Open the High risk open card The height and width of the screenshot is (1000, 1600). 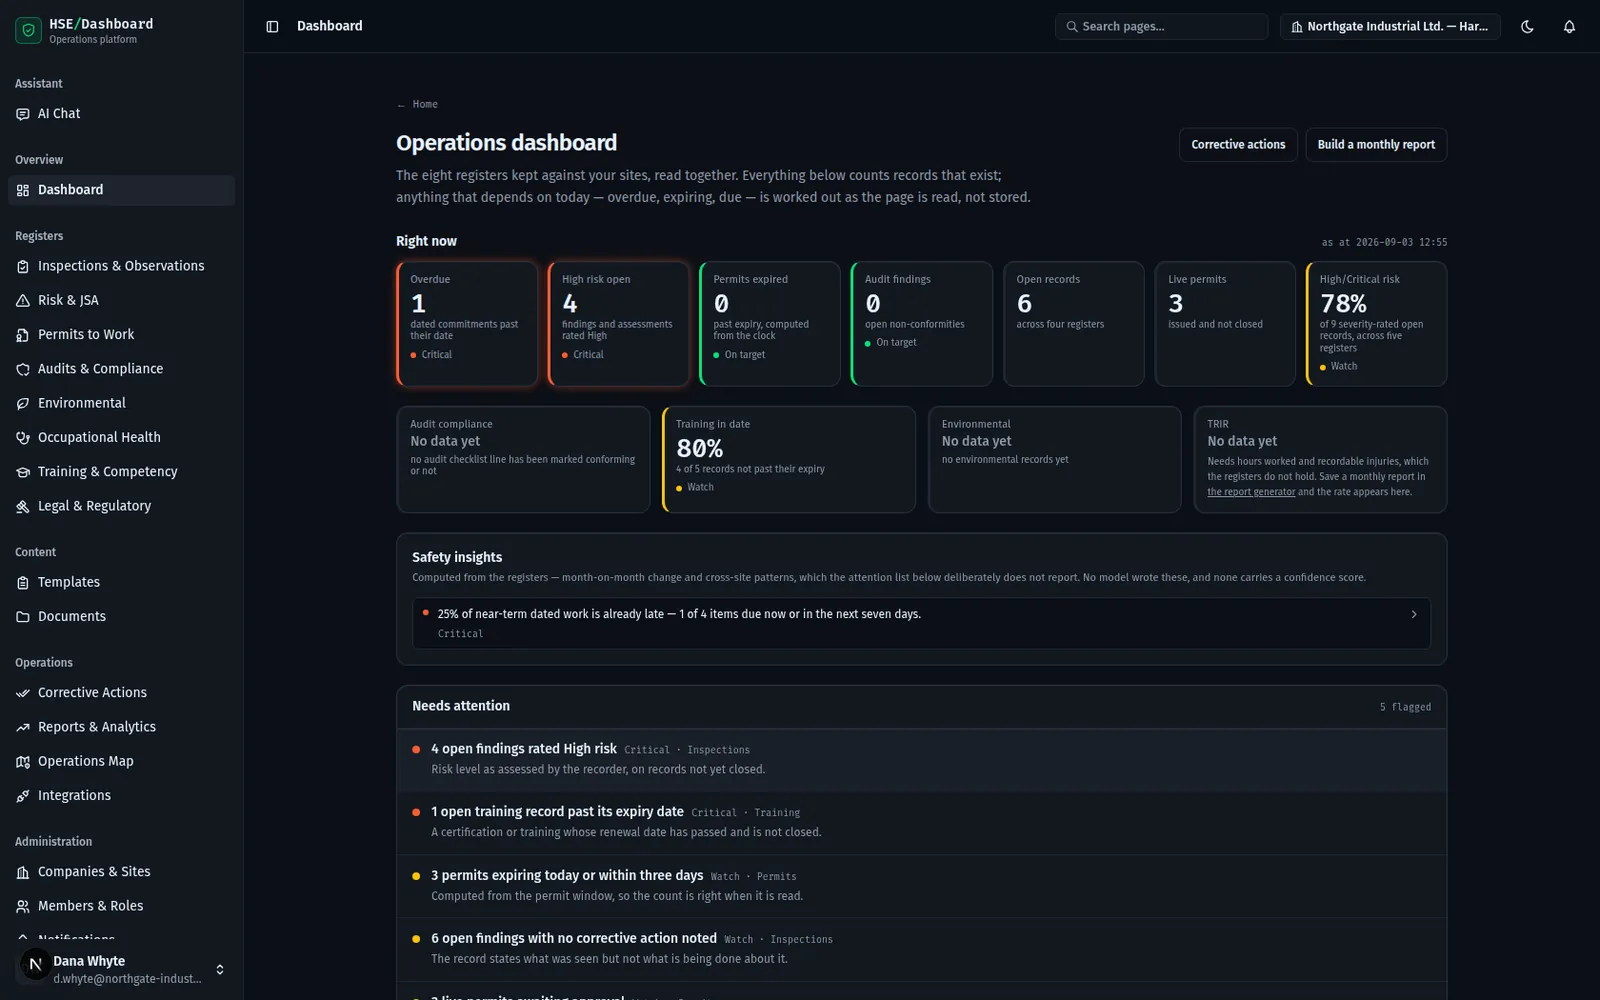click(619, 324)
